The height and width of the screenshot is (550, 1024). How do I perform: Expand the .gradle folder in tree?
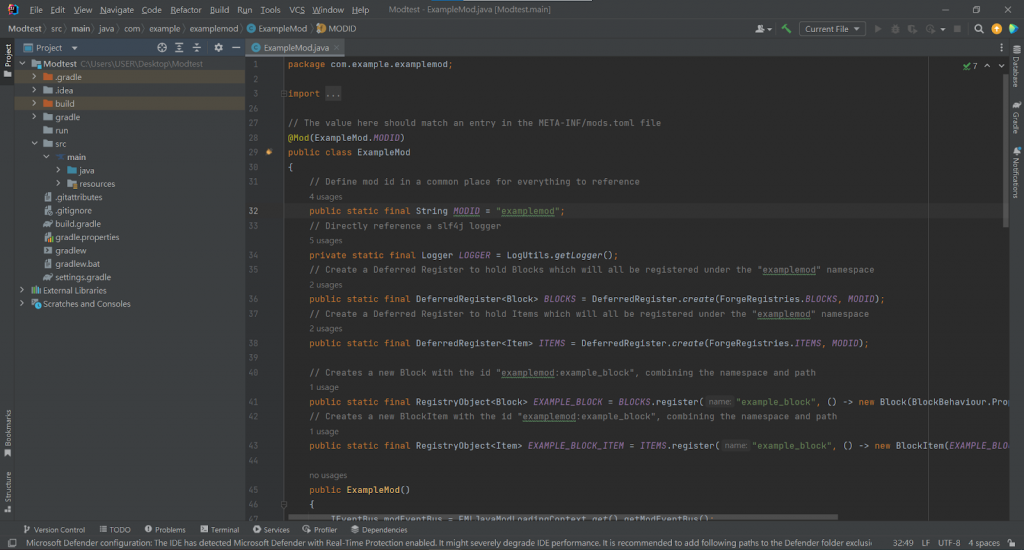(34, 77)
